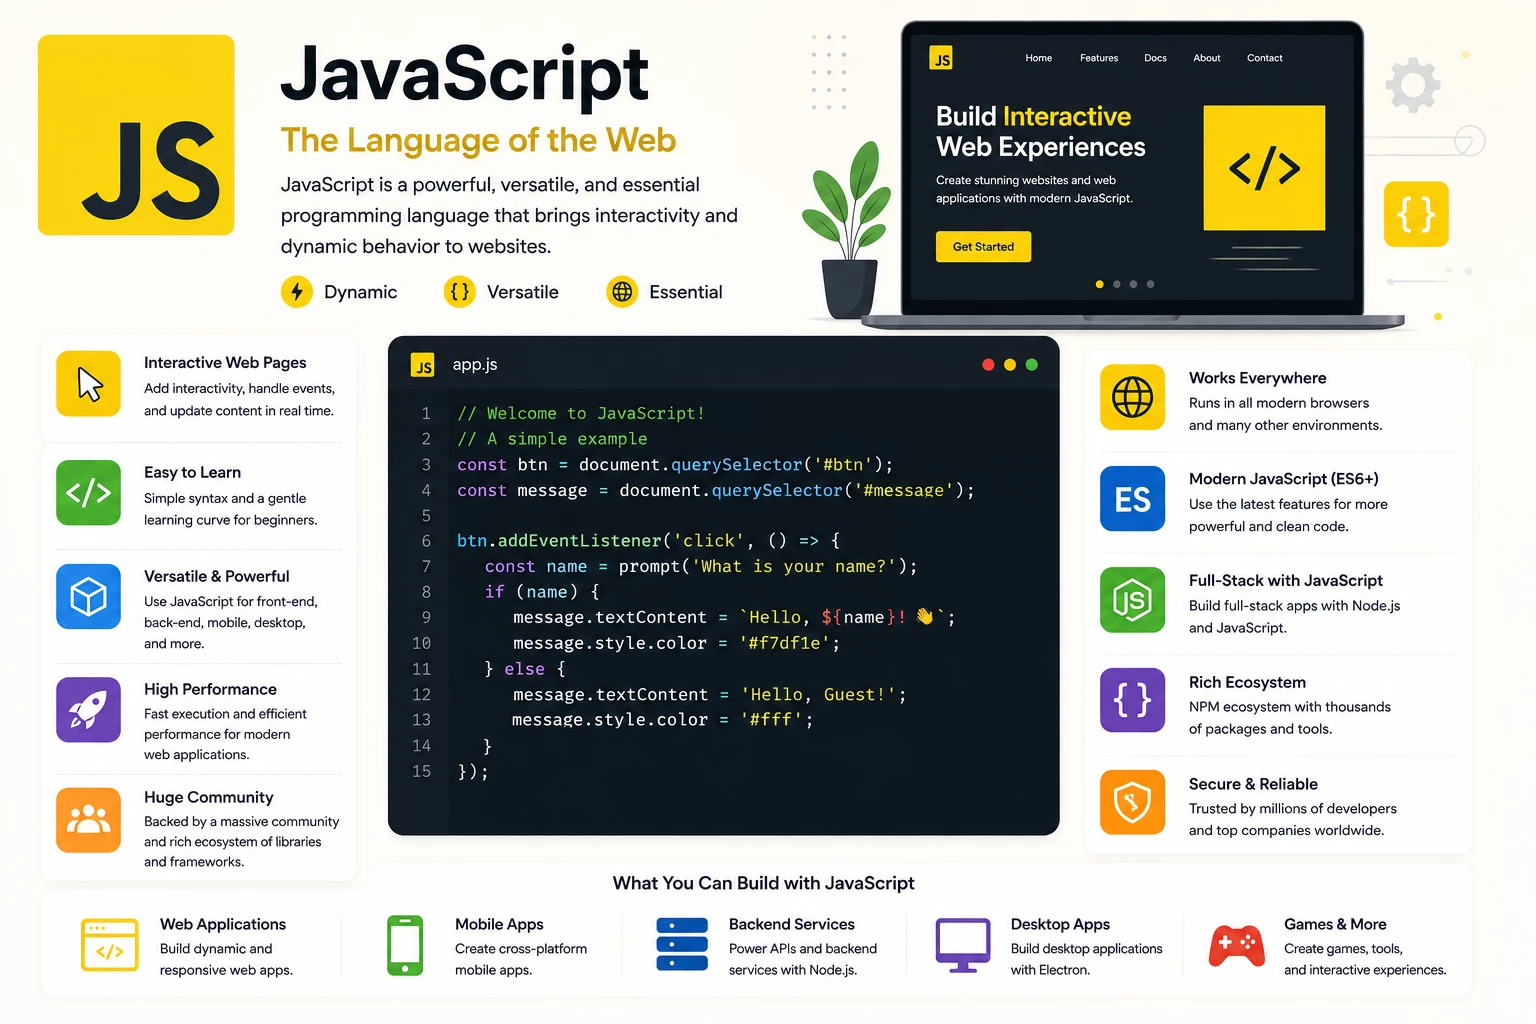Click the orange Secure & Reliable shield icon
Viewport: 1536px width, 1024px height.
[x=1133, y=802]
